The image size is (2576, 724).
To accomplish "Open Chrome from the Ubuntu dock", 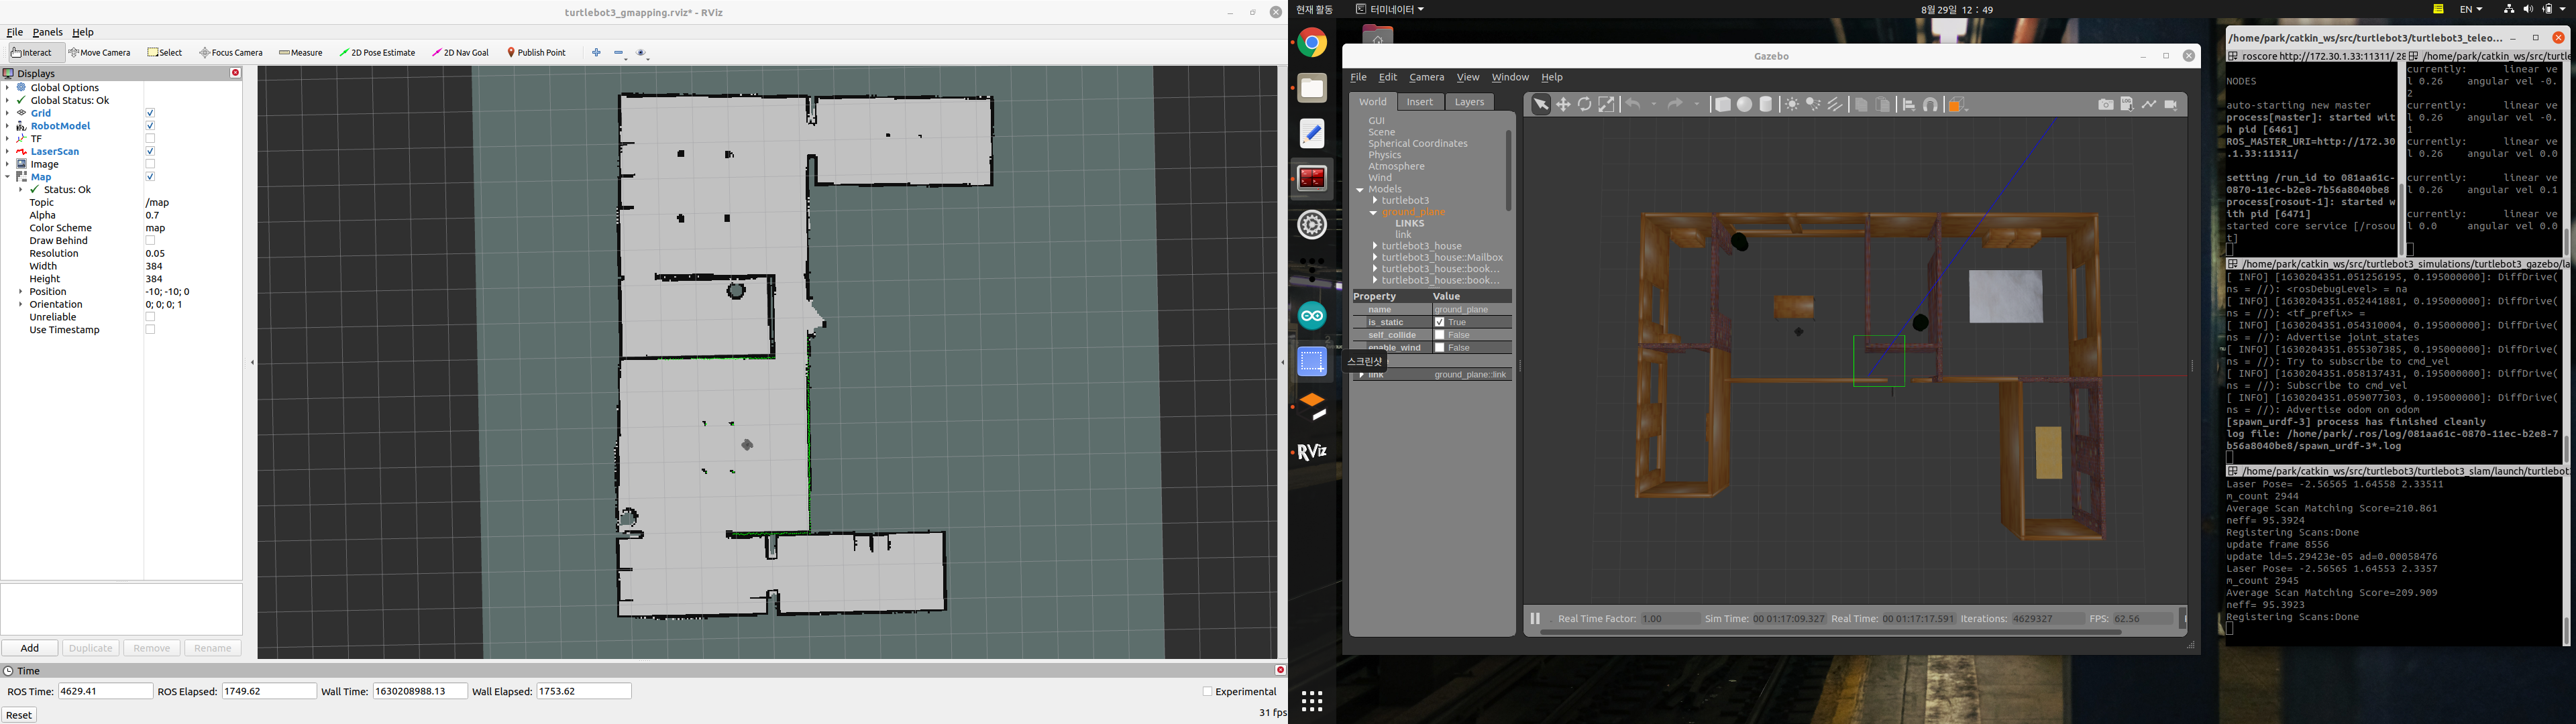I will [x=1312, y=43].
